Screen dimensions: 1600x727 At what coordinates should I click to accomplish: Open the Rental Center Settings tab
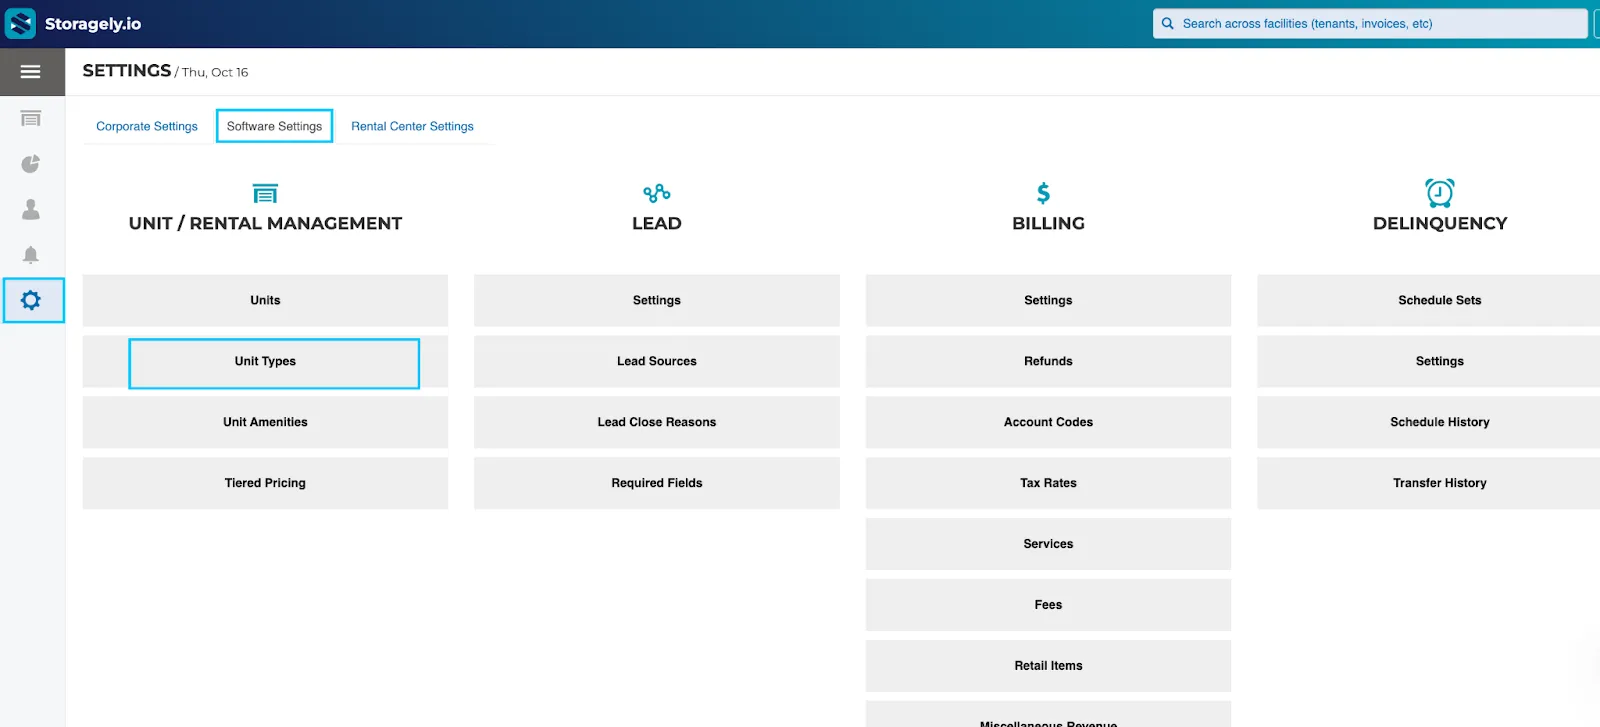pyautogui.click(x=412, y=126)
